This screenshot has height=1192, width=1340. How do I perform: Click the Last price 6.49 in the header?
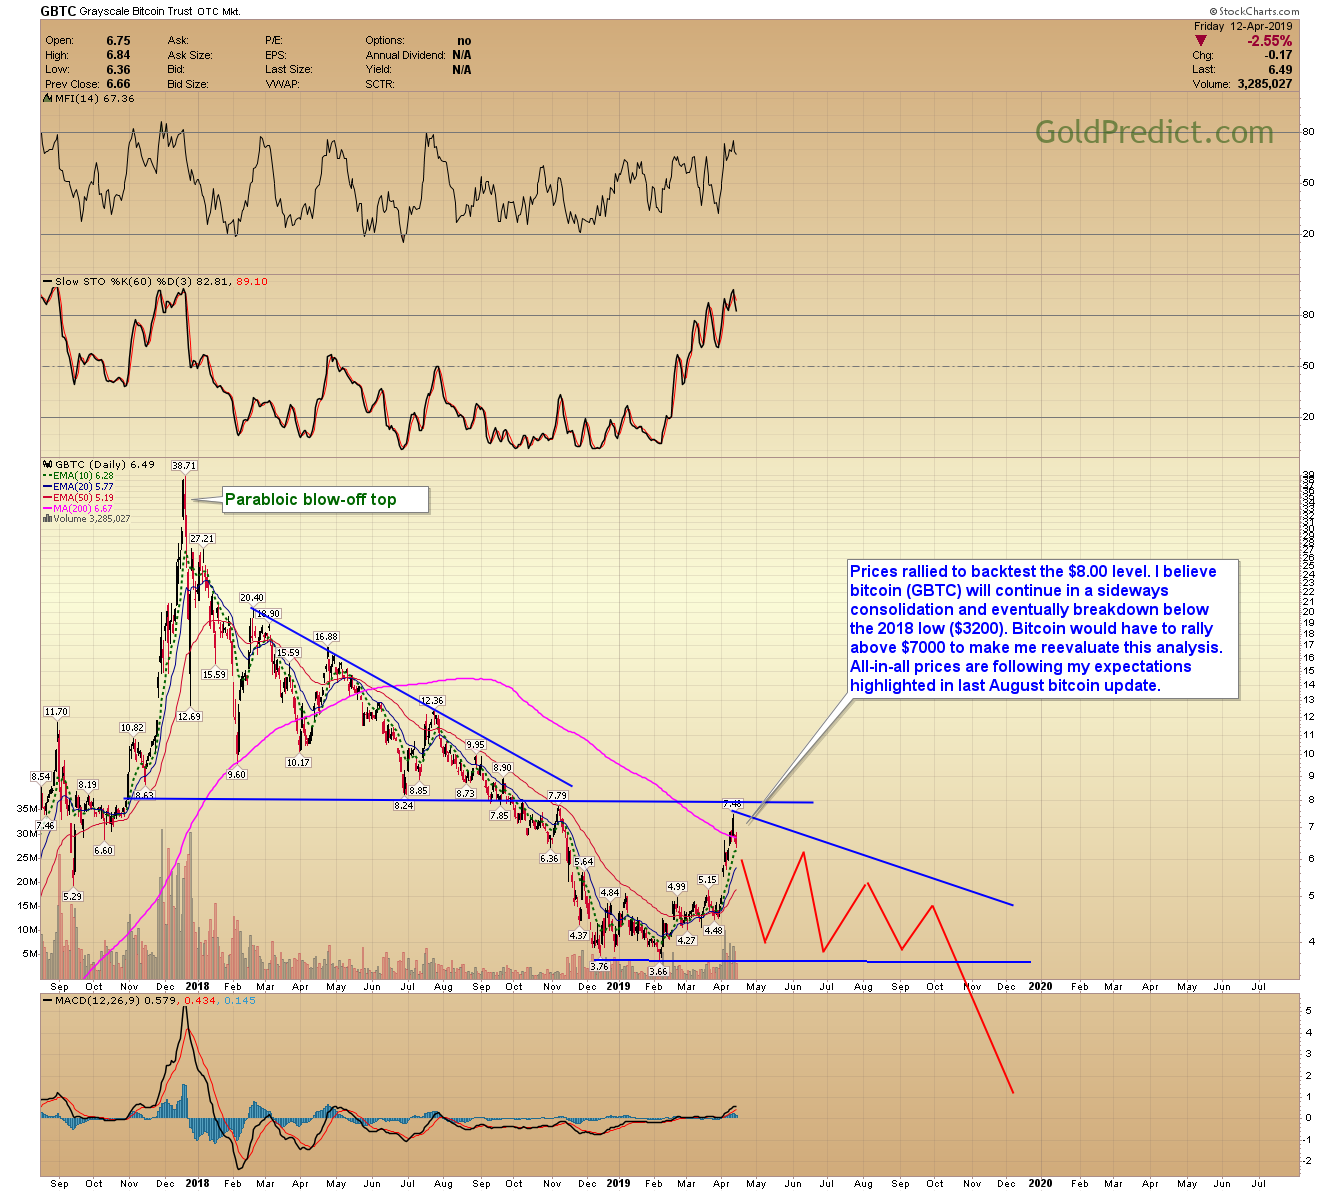(1280, 70)
